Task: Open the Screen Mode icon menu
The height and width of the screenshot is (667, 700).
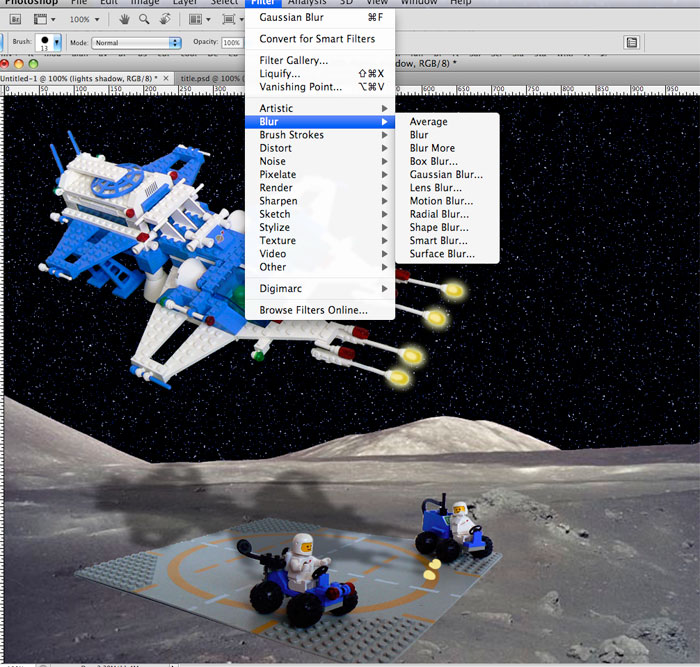Action: click(233, 19)
